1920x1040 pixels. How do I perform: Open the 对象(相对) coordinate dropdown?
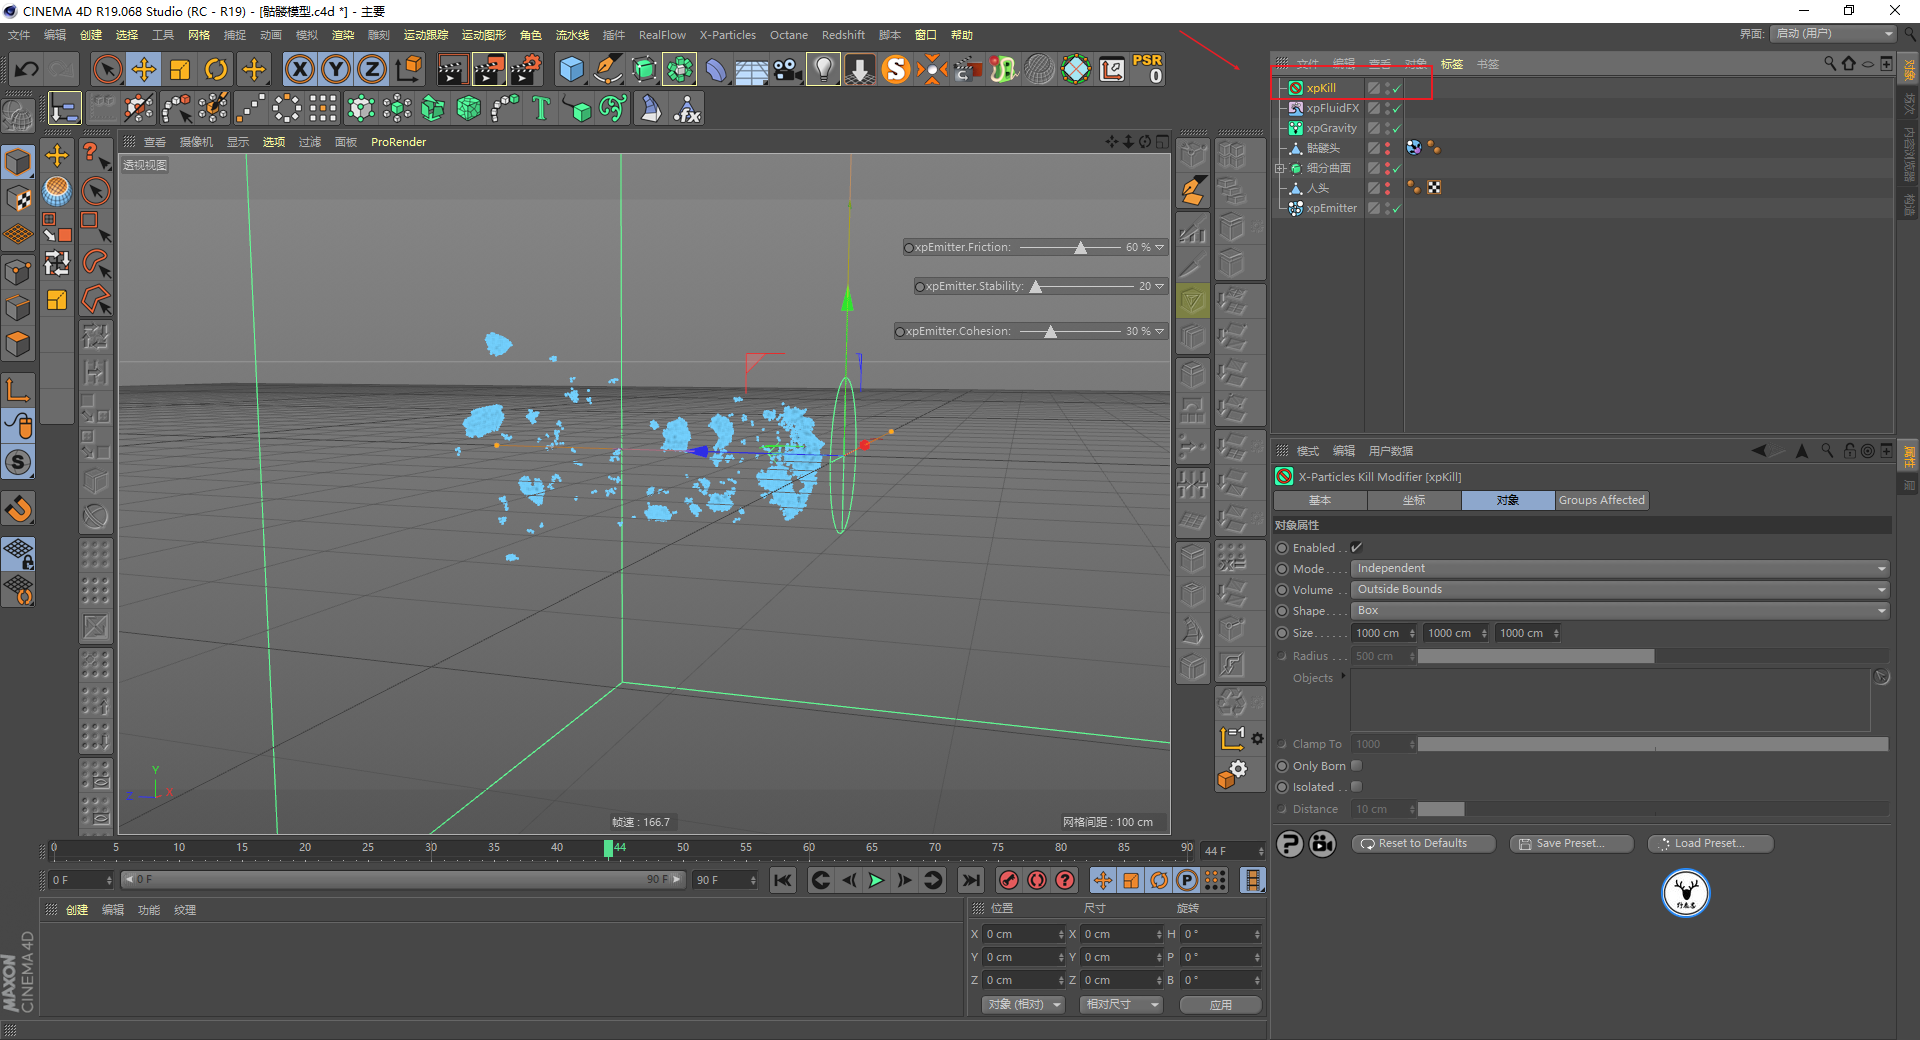1023,1004
